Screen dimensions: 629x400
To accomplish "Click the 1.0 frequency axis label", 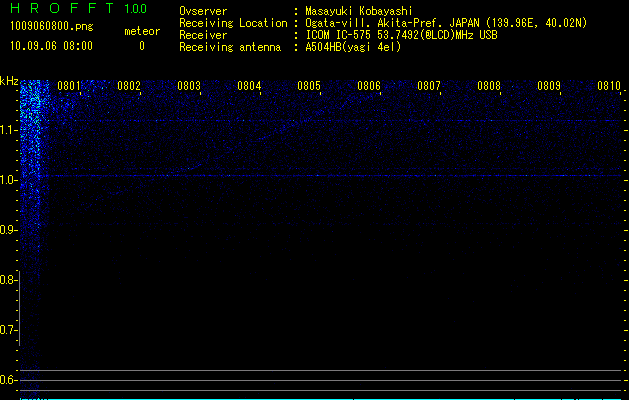I will pos(7,180).
